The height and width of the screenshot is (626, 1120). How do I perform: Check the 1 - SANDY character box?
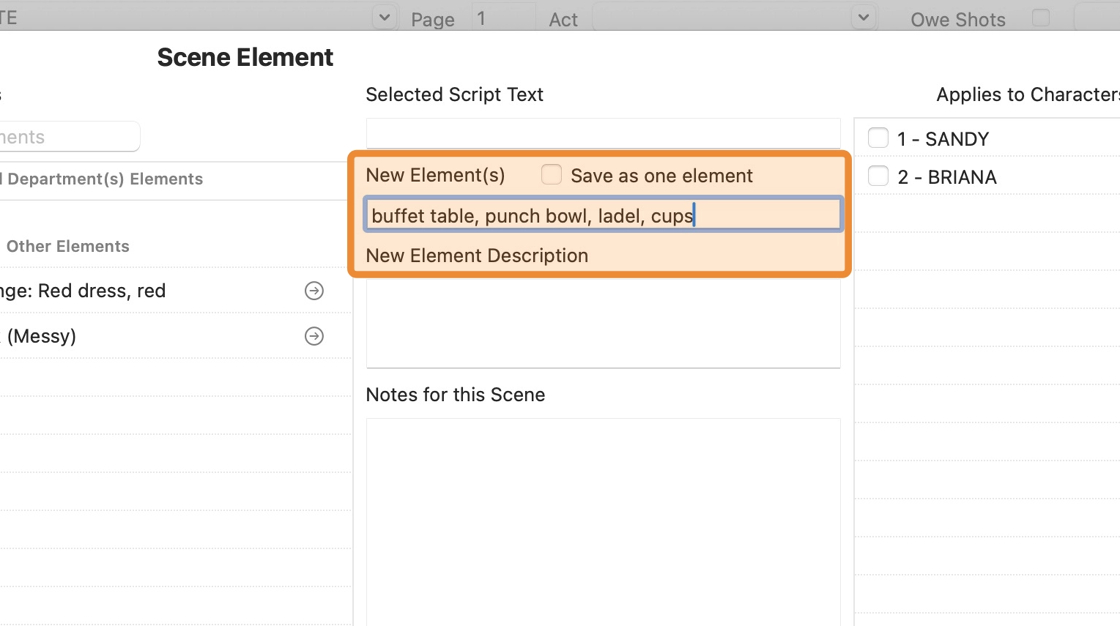tap(878, 138)
